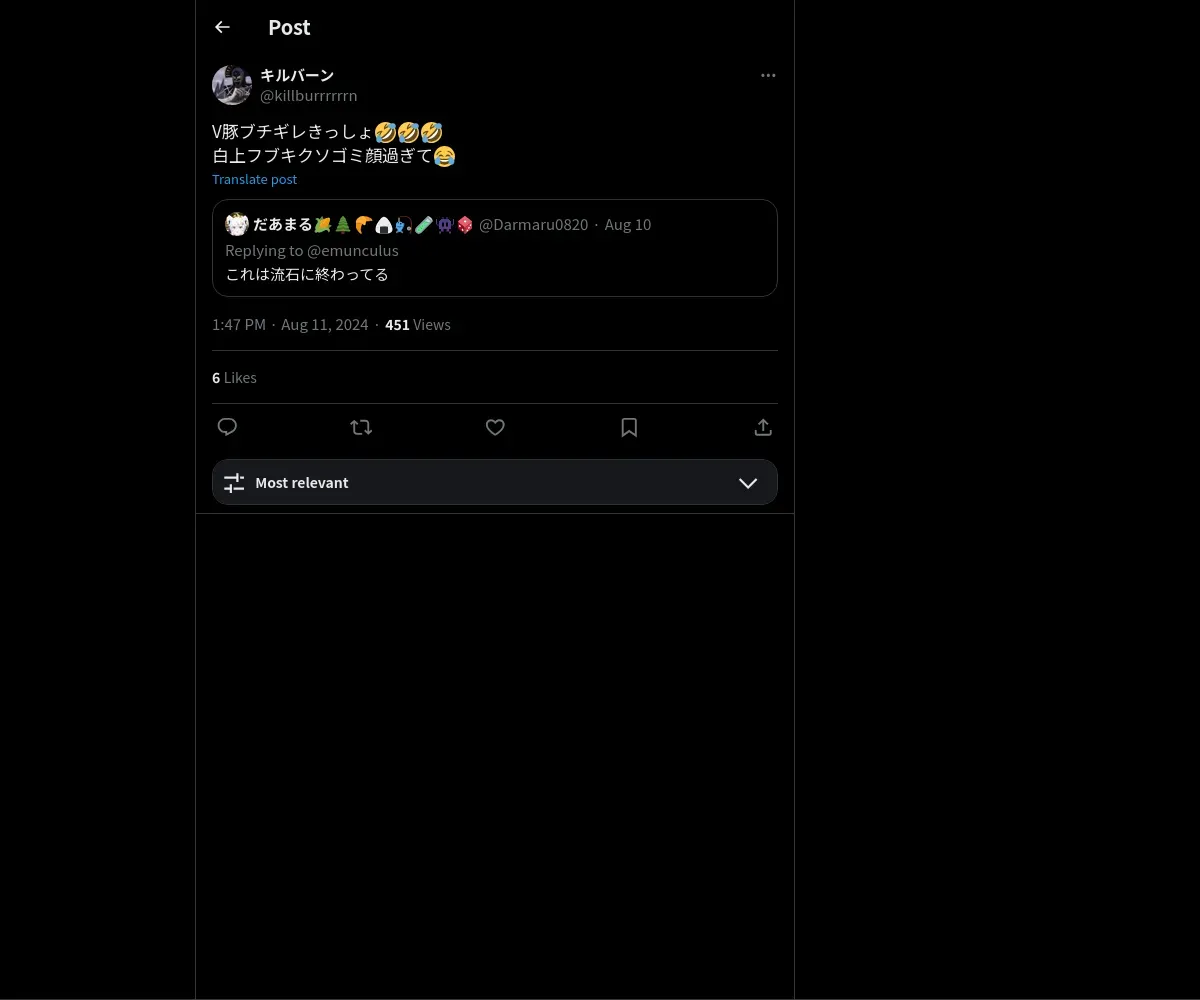The height and width of the screenshot is (1000, 1200).
Task: Expand the Most relevant chevron arrow
Action: 748,483
